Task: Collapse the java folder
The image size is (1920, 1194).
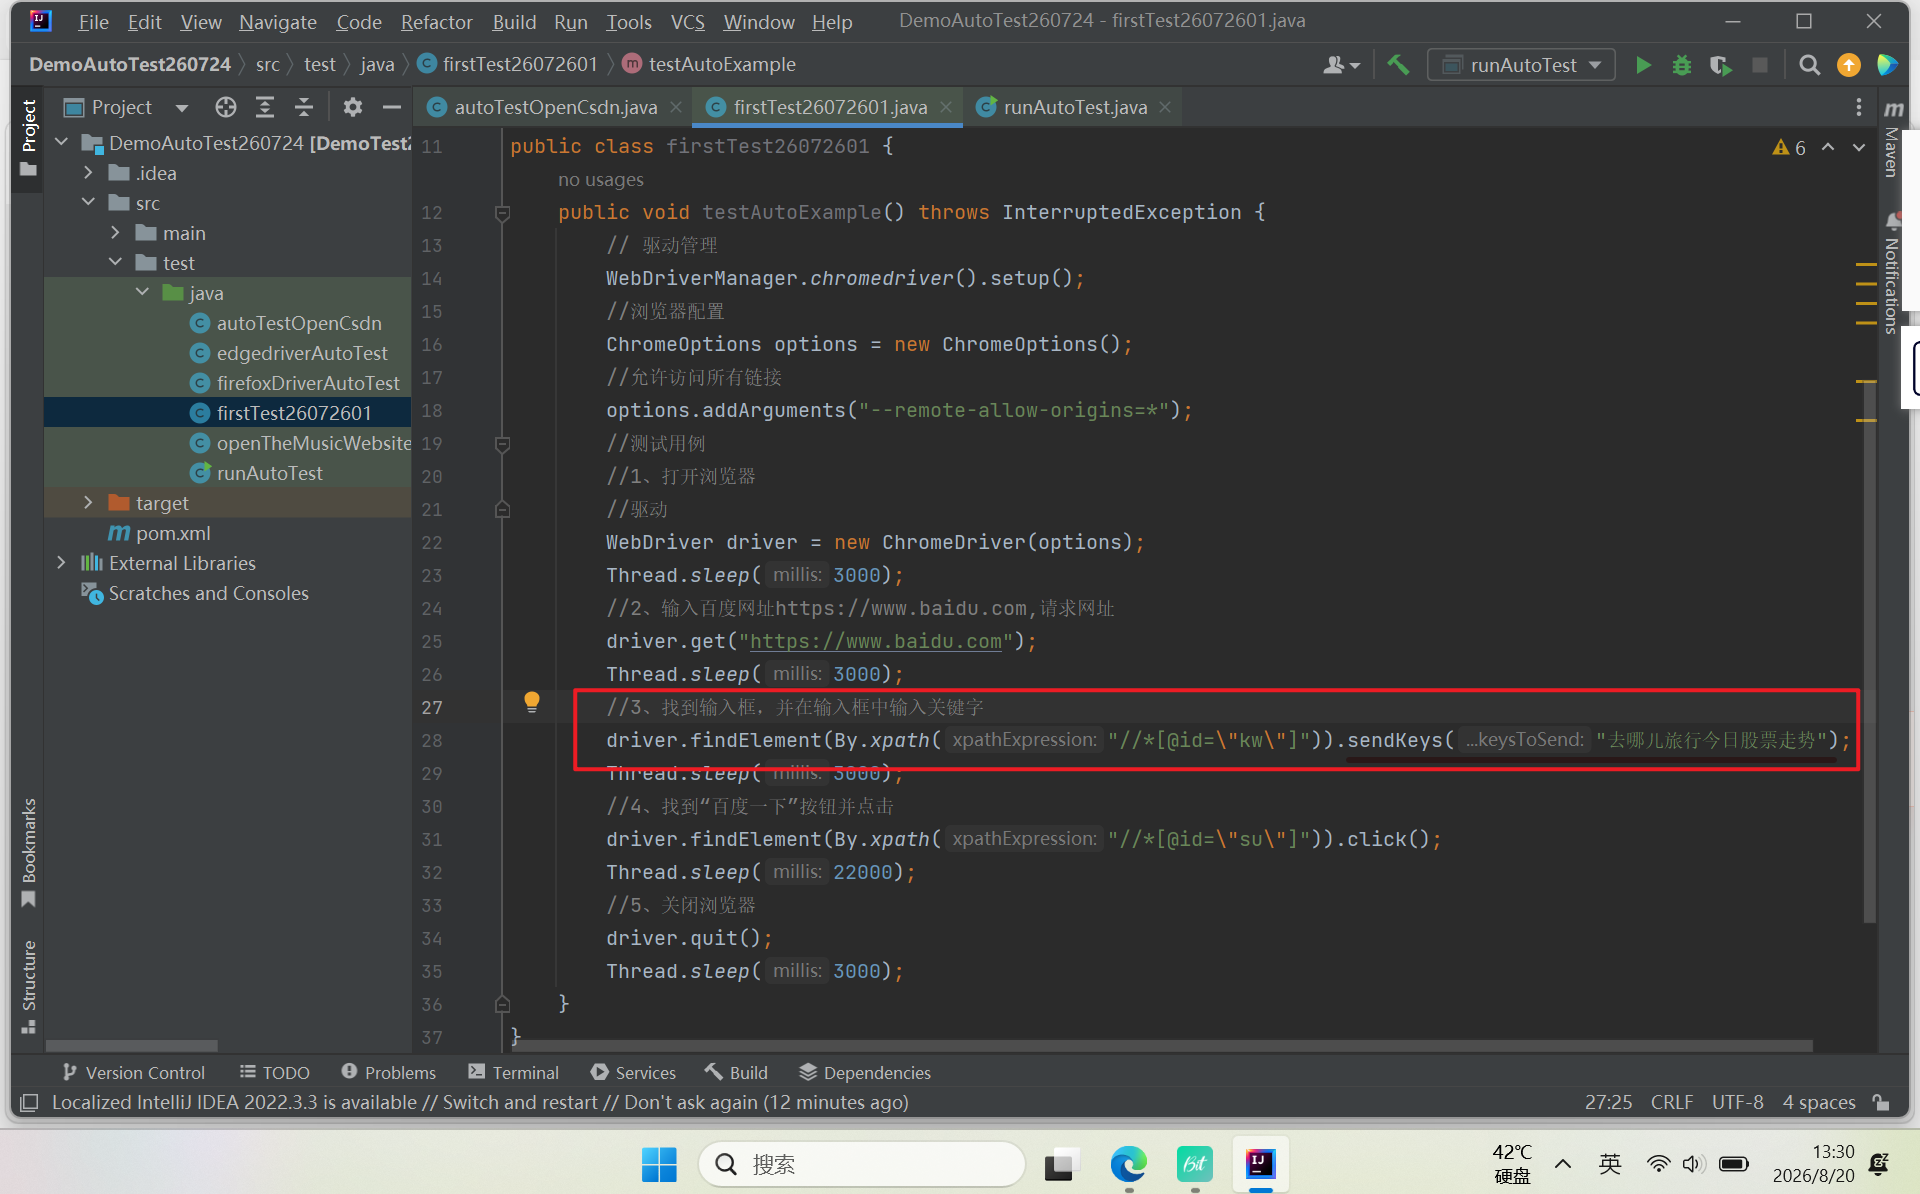Action: click(142, 293)
